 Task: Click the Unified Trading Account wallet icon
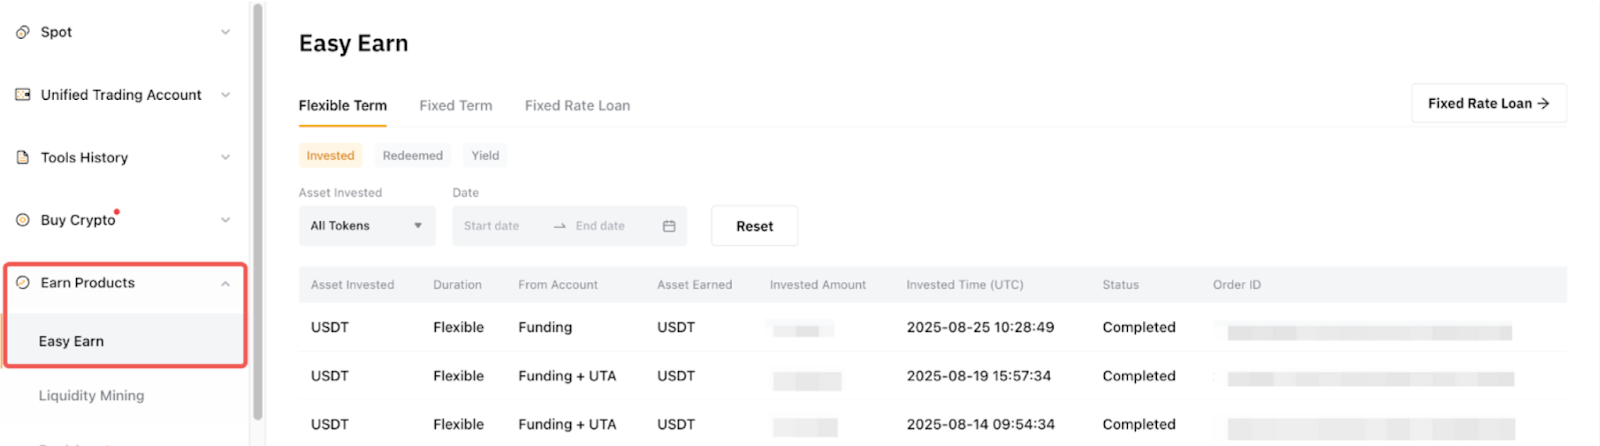[x=23, y=95]
